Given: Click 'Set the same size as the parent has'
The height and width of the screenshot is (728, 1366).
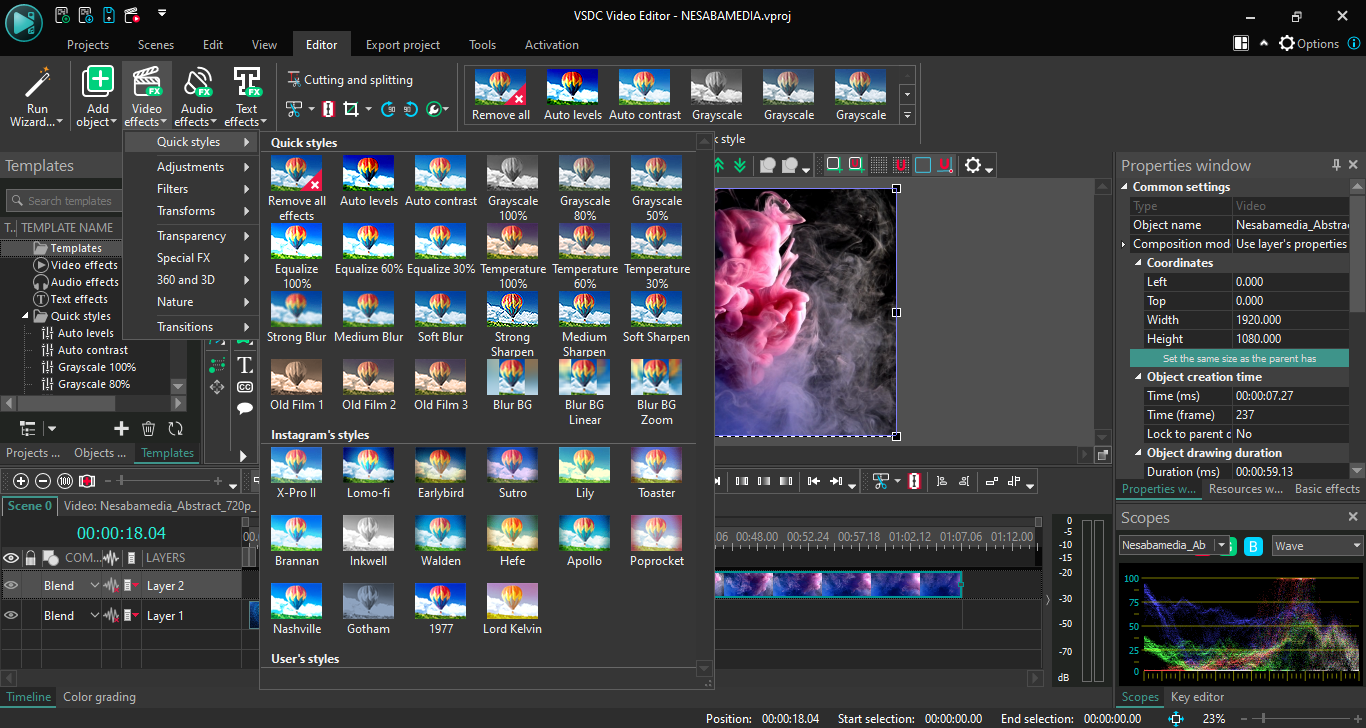Looking at the screenshot, I should pos(1239,358).
